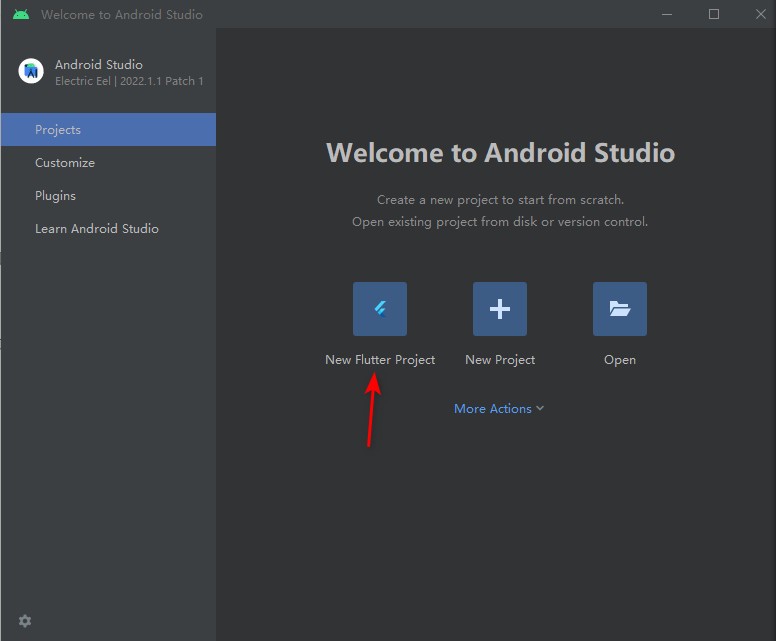This screenshot has width=776, height=641.
Task: Click the green Android icon in title bar
Action: 21,15
